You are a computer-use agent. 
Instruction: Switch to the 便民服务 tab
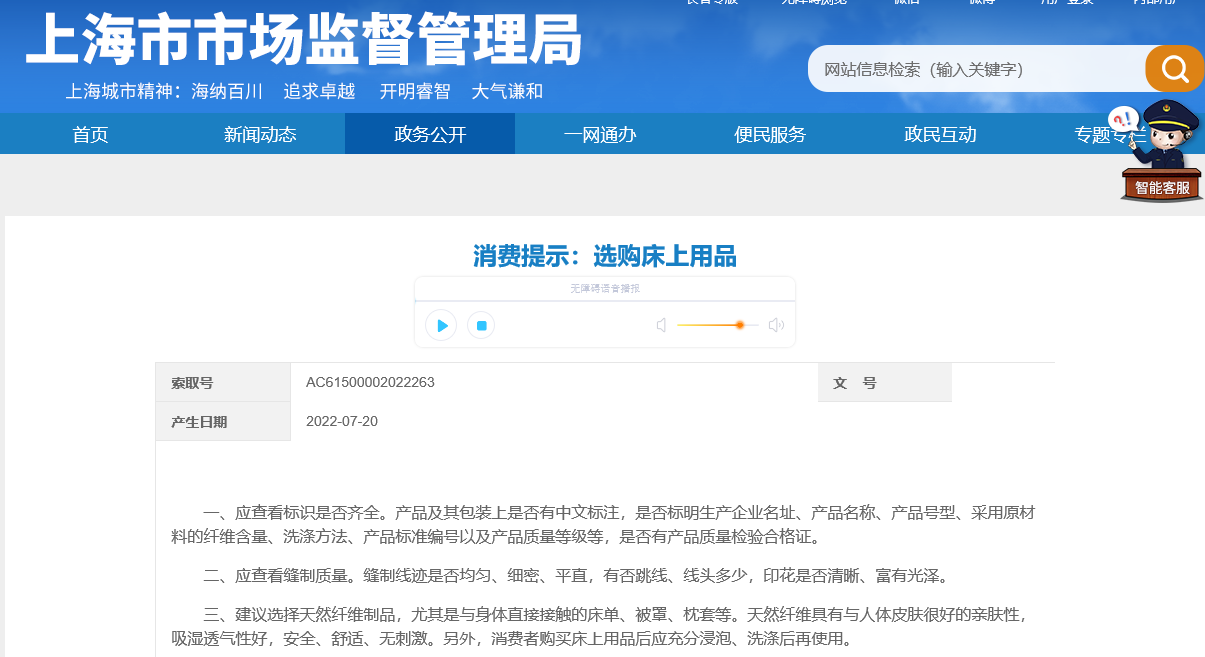point(770,134)
